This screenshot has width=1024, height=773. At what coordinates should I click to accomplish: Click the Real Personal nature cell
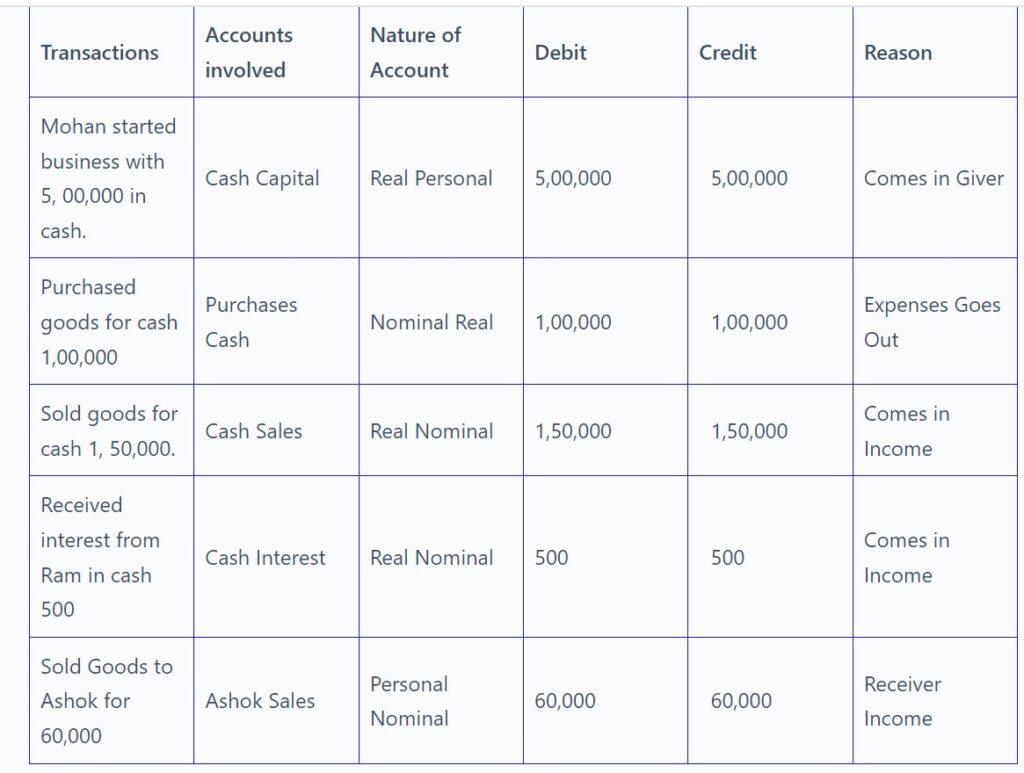click(x=431, y=179)
